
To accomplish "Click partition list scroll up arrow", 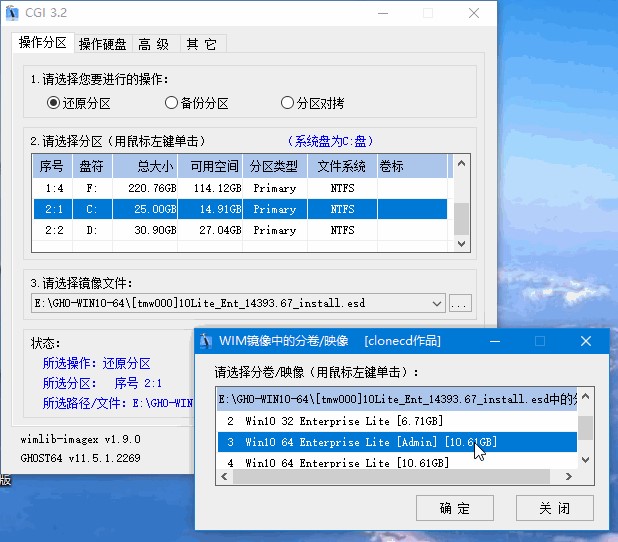I will click(462, 163).
